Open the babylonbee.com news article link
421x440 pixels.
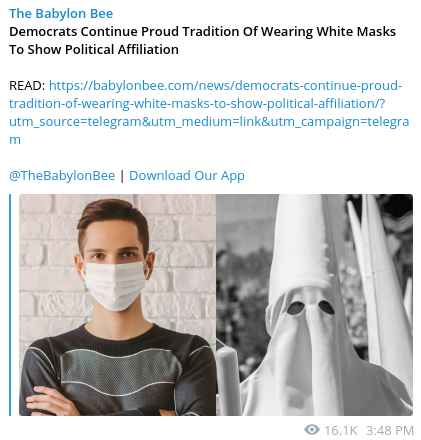point(209,112)
